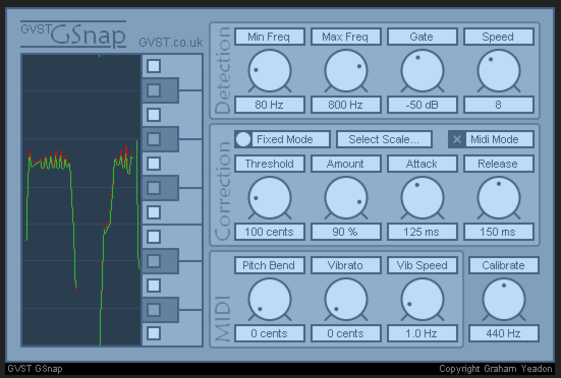Viewport: 561px width, 378px height.
Task: Click the Calibrate knob
Action: click(504, 299)
